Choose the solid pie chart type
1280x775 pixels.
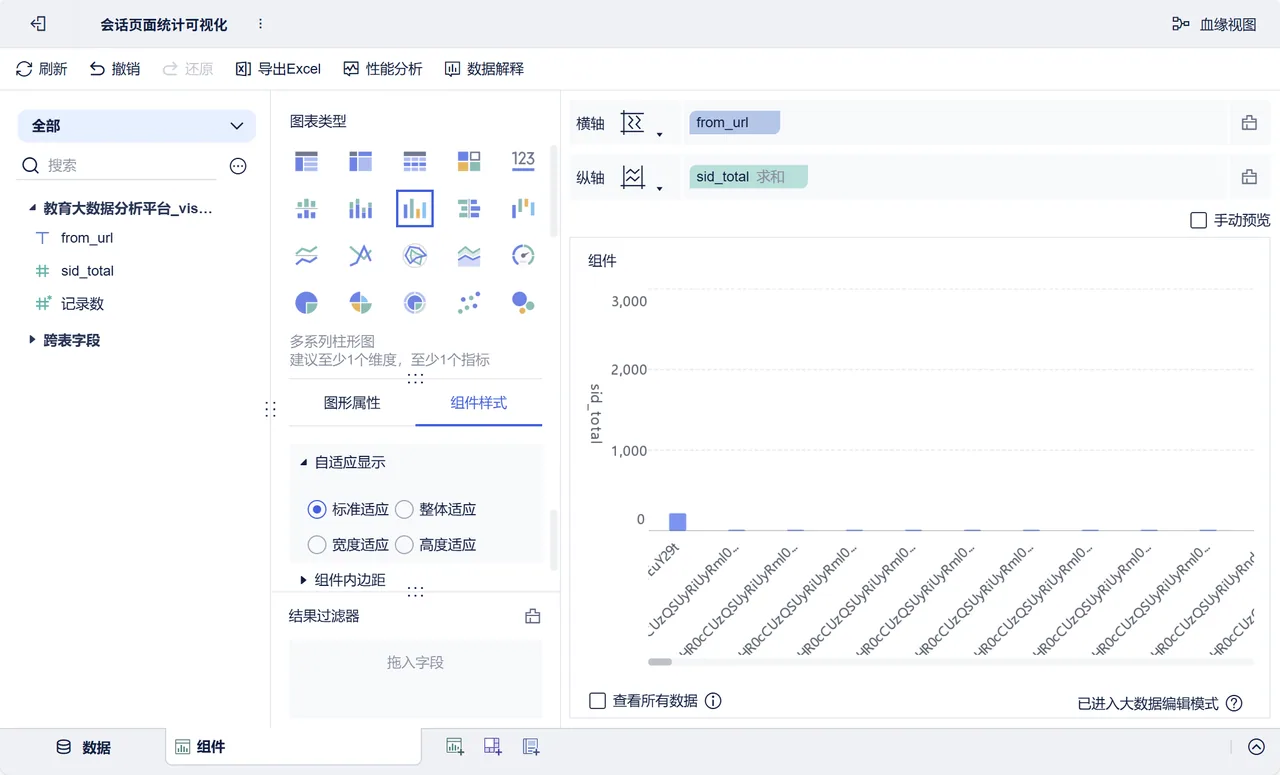(x=307, y=303)
